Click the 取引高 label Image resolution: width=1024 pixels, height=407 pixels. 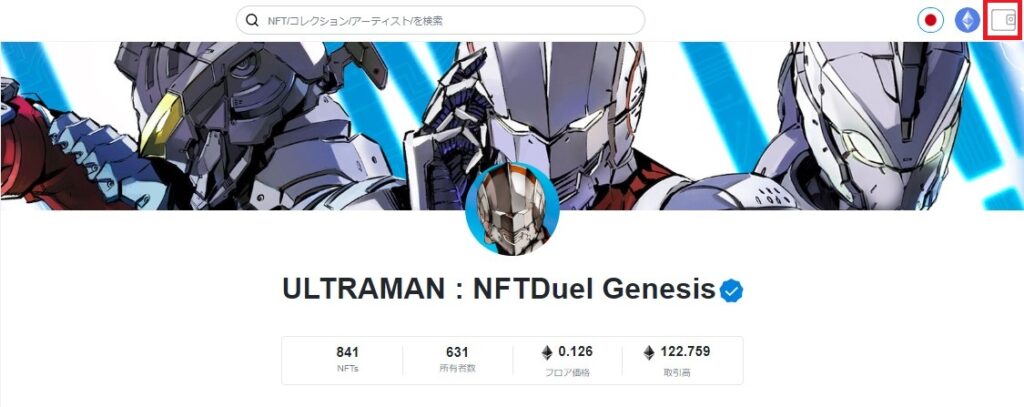click(x=677, y=373)
